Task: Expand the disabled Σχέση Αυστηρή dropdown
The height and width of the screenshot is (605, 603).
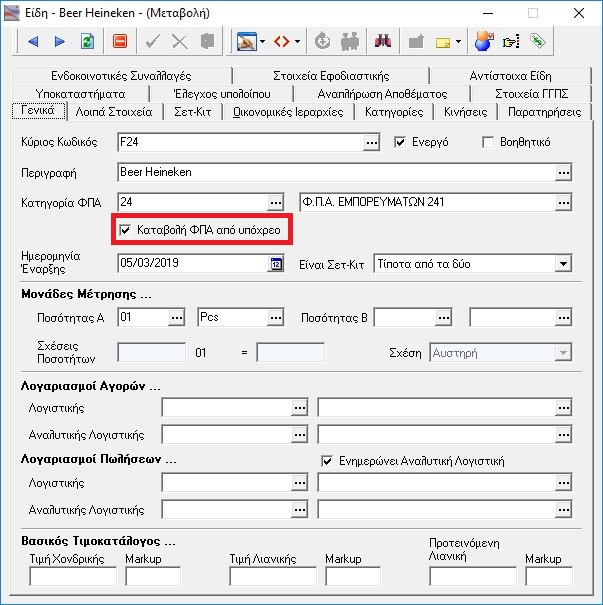Action: click(563, 353)
